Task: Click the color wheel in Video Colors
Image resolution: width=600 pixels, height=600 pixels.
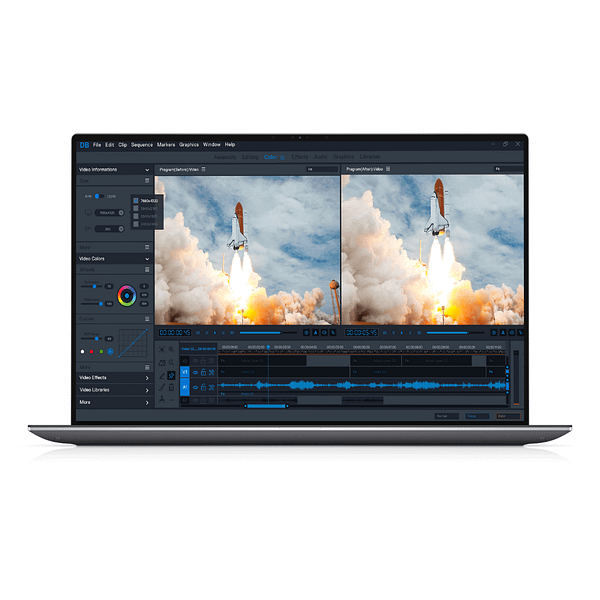Action: tap(126, 295)
